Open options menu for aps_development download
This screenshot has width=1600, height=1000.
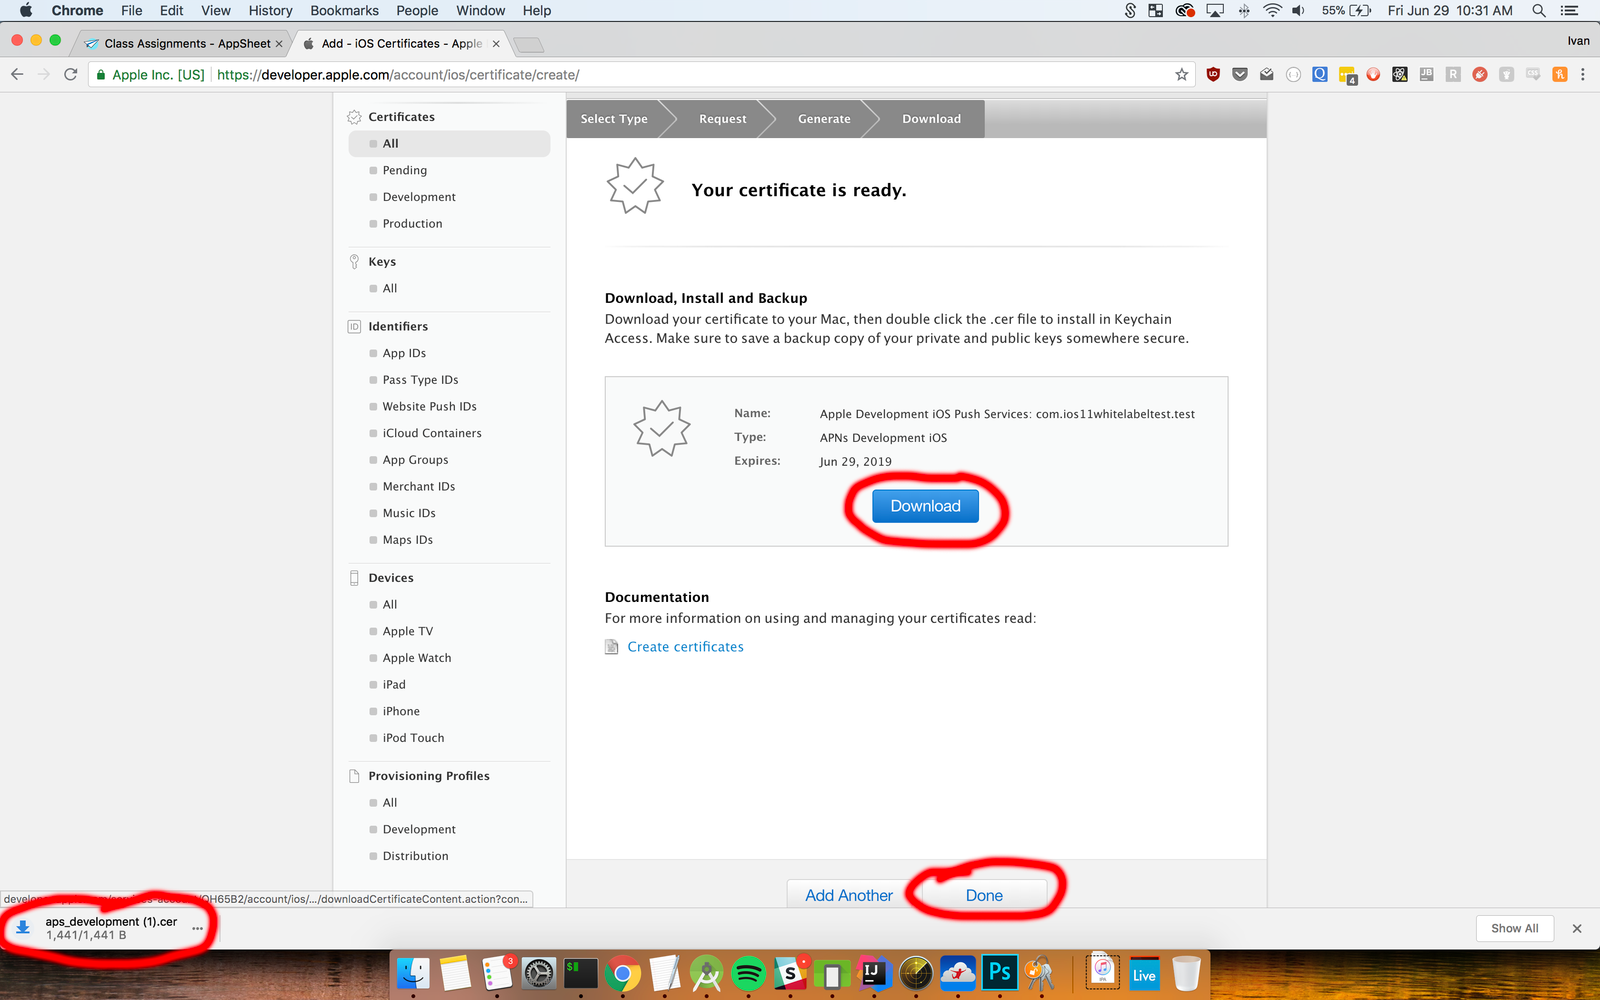coord(198,928)
